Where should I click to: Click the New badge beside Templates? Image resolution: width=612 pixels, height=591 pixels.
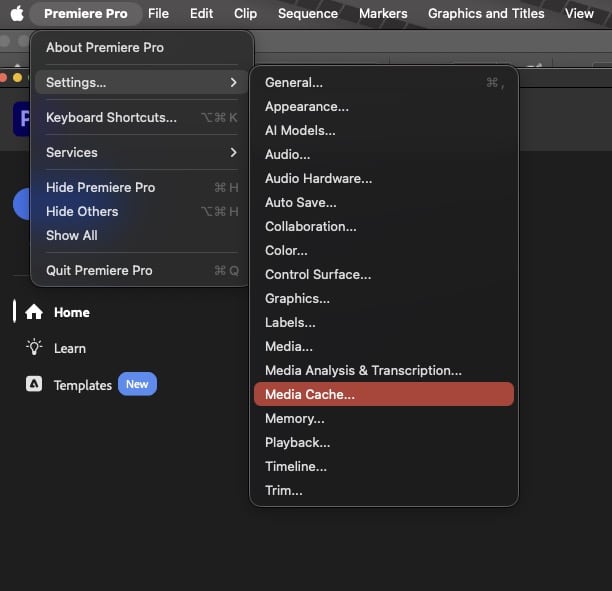[x=137, y=384]
